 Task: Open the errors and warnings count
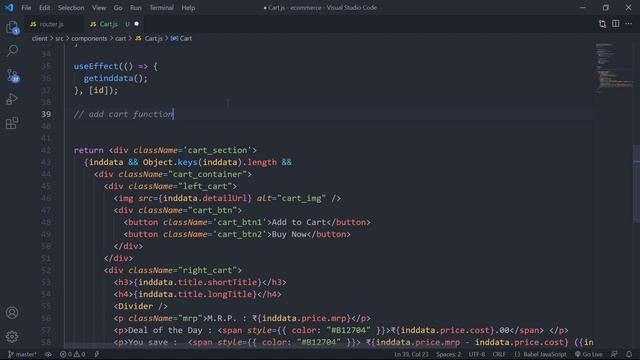click(x=72, y=354)
